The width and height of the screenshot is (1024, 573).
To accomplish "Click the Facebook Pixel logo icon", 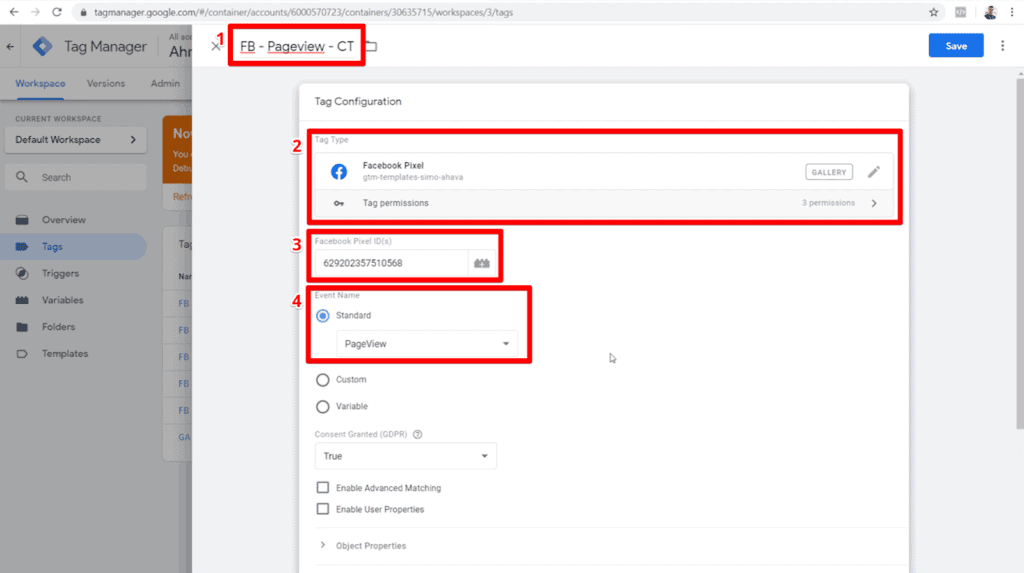I will coord(339,172).
